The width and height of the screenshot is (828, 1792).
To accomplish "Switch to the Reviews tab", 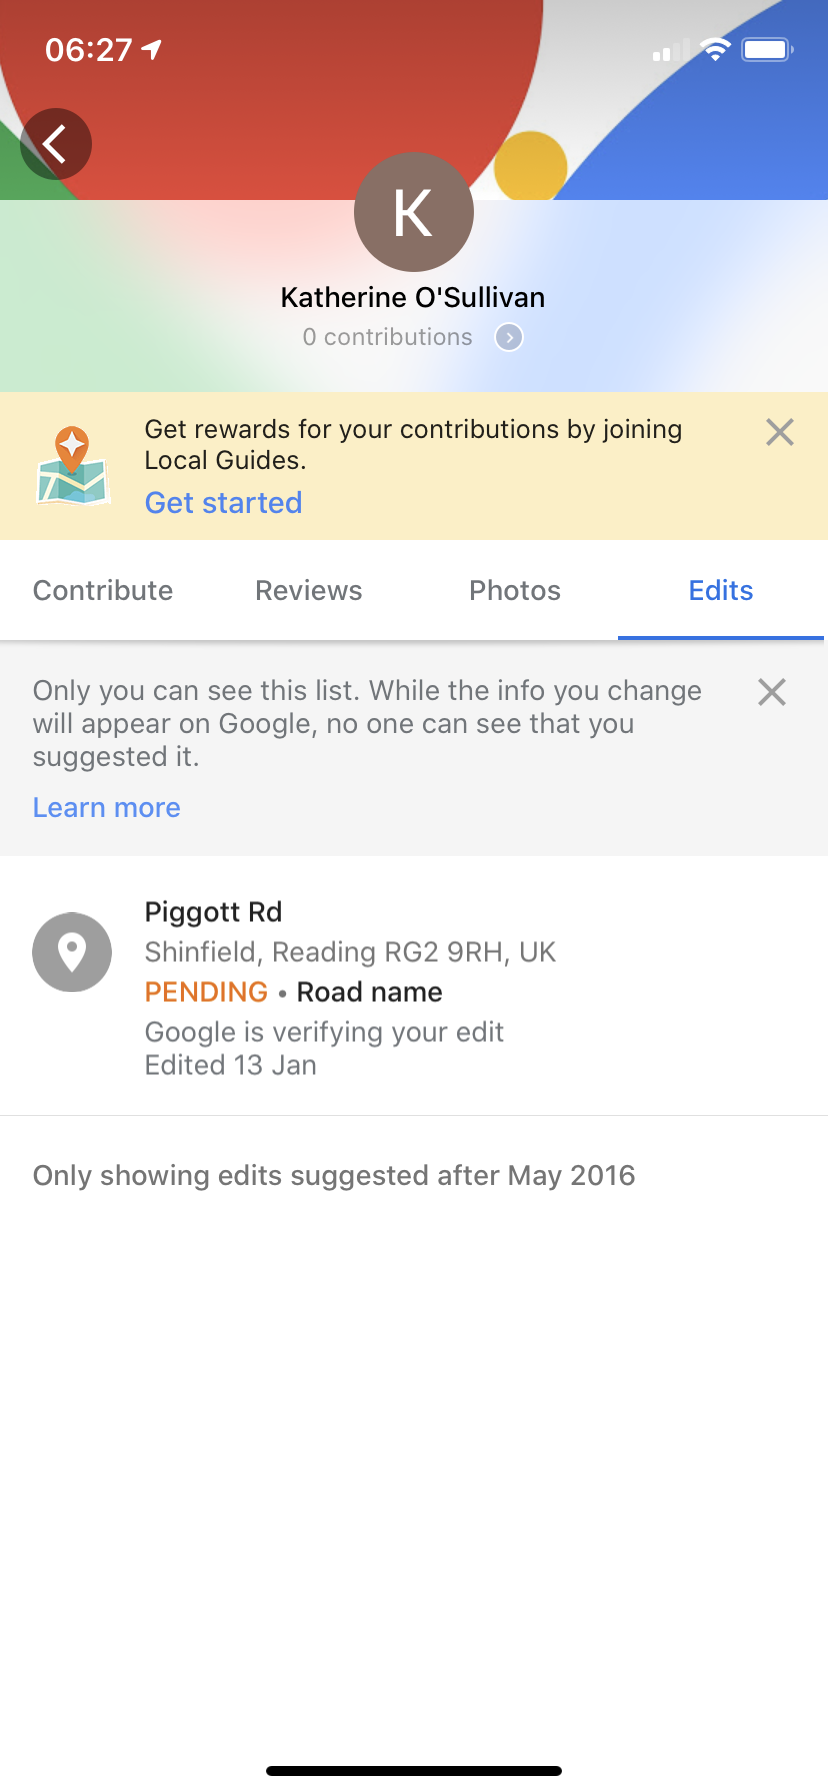I will pos(309,590).
